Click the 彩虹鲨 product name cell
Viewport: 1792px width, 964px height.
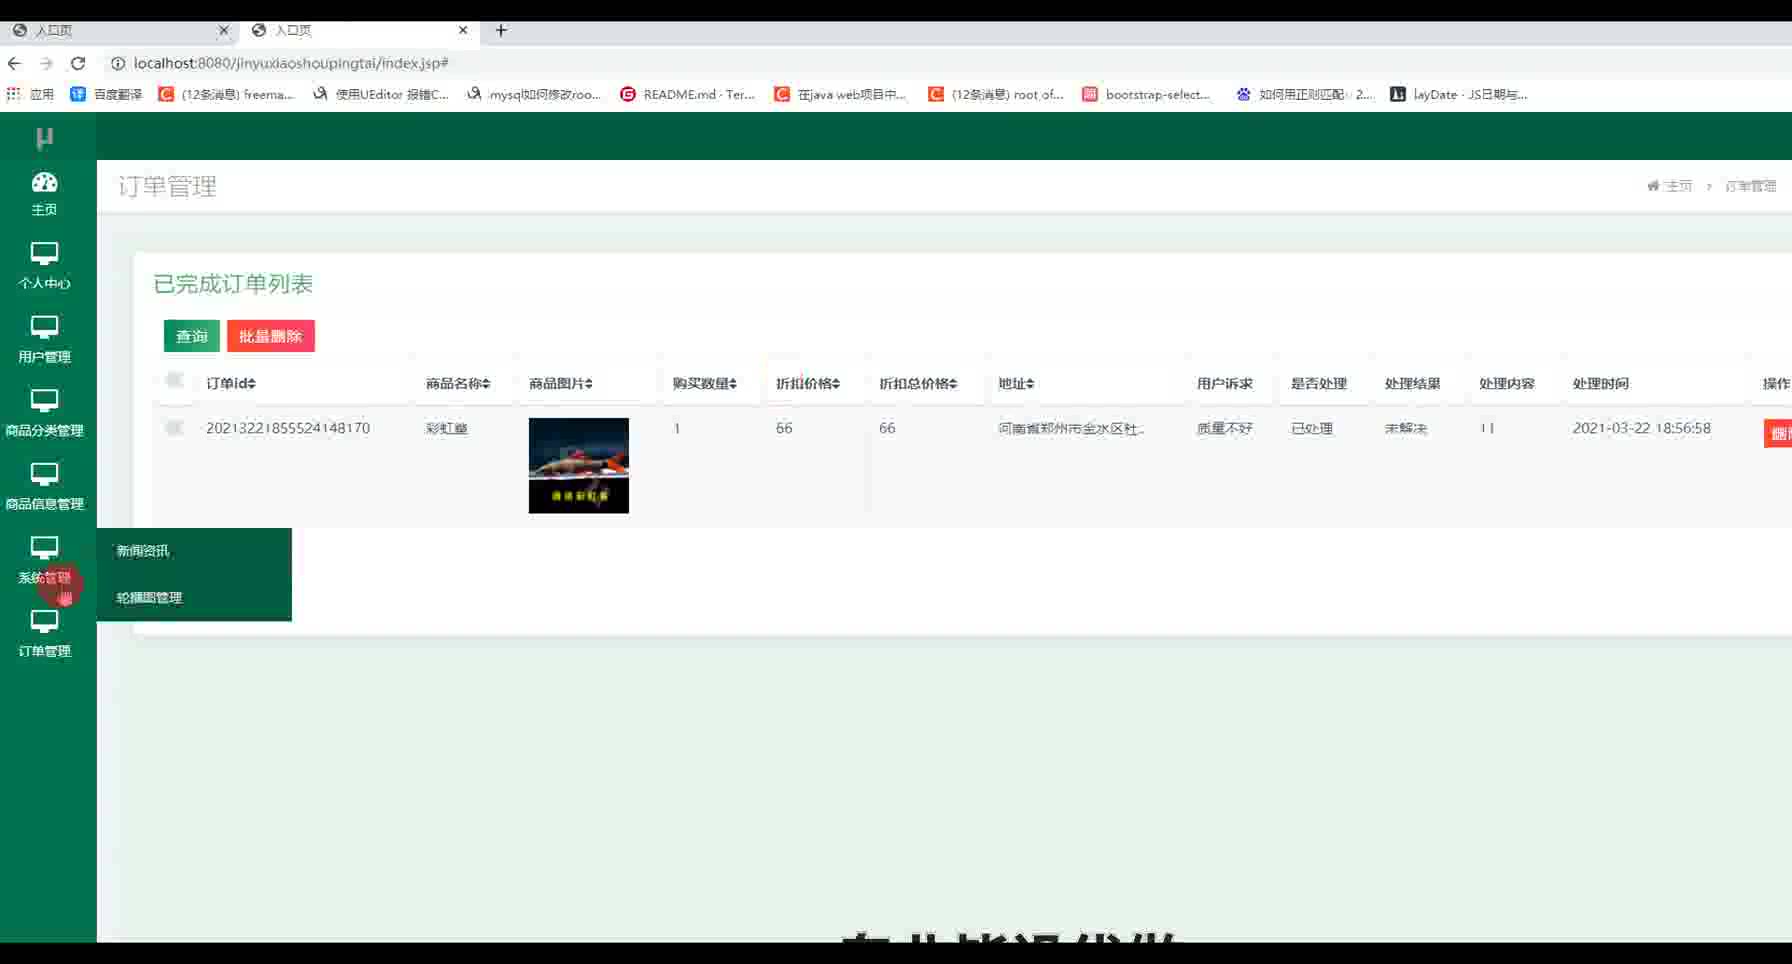point(446,428)
